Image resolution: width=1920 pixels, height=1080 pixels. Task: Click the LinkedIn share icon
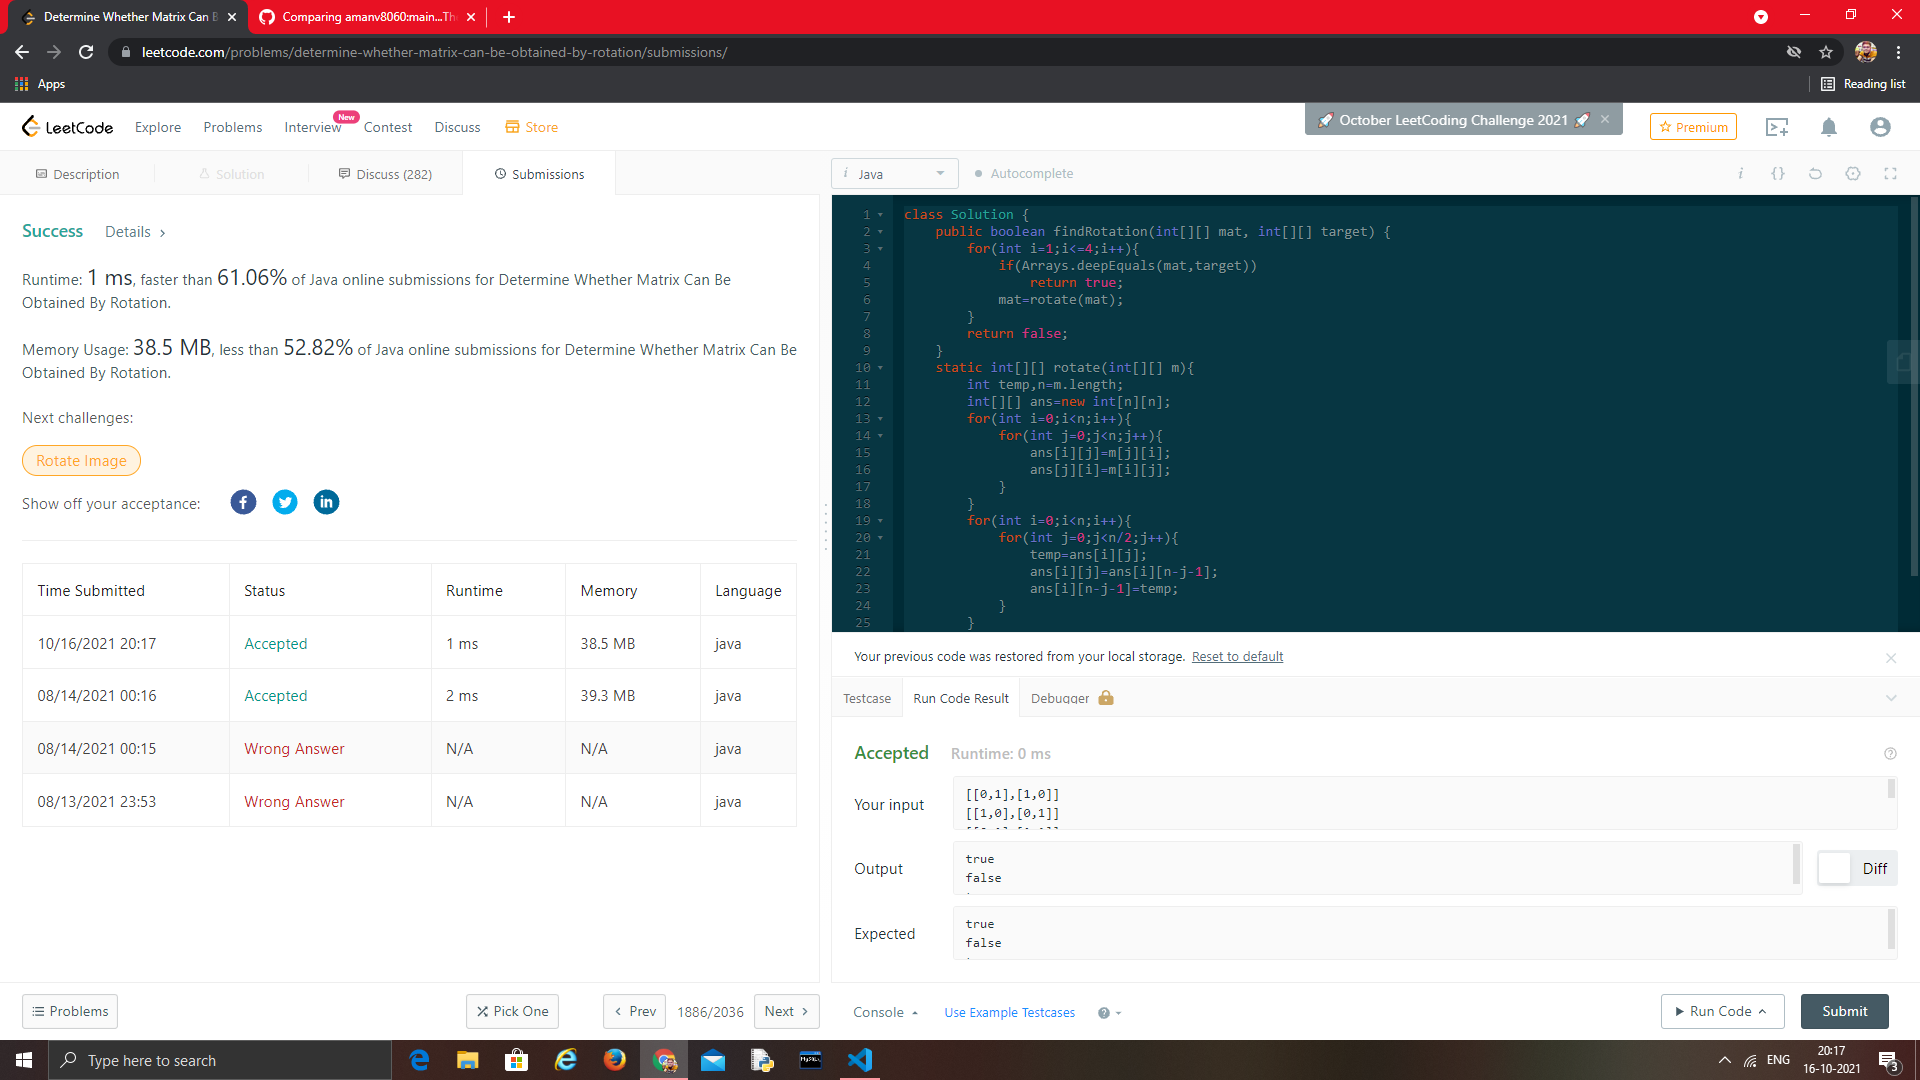[326, 502]
